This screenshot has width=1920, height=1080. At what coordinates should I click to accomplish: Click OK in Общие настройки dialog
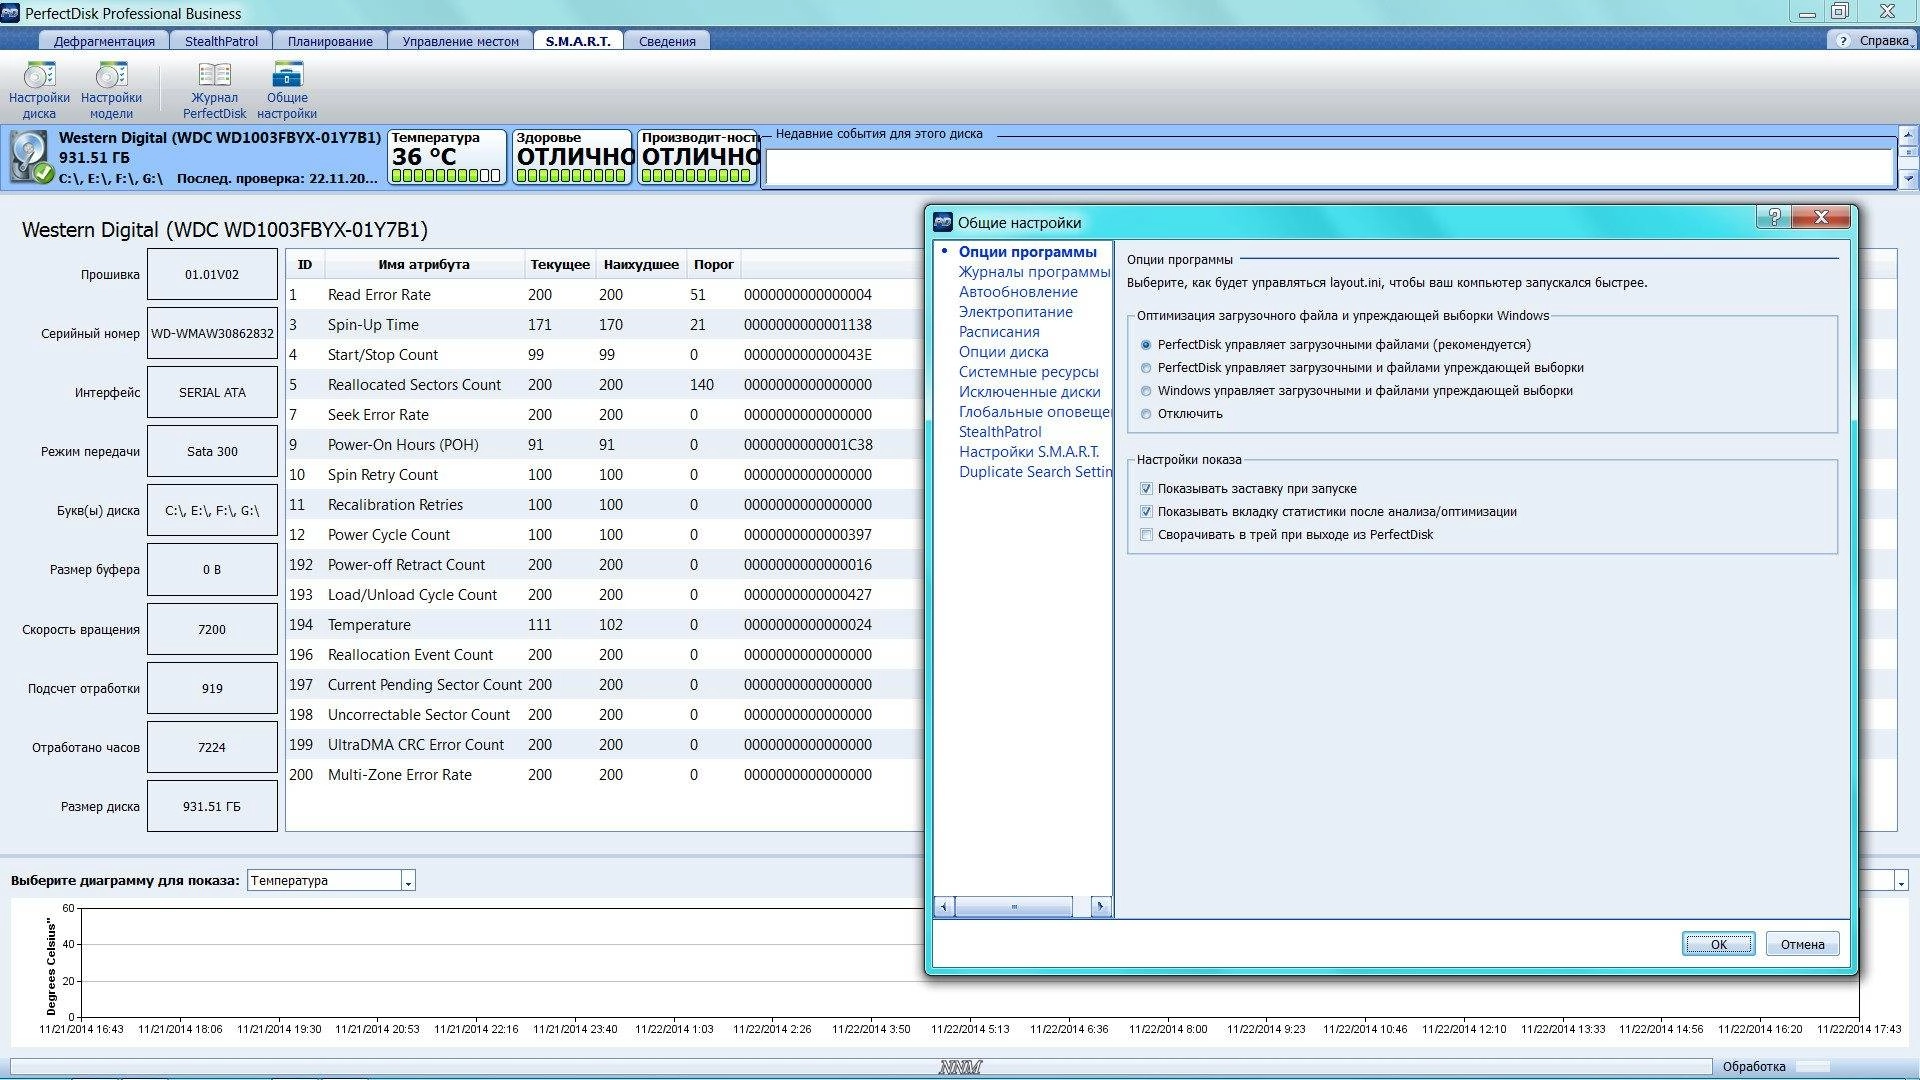1718,944
